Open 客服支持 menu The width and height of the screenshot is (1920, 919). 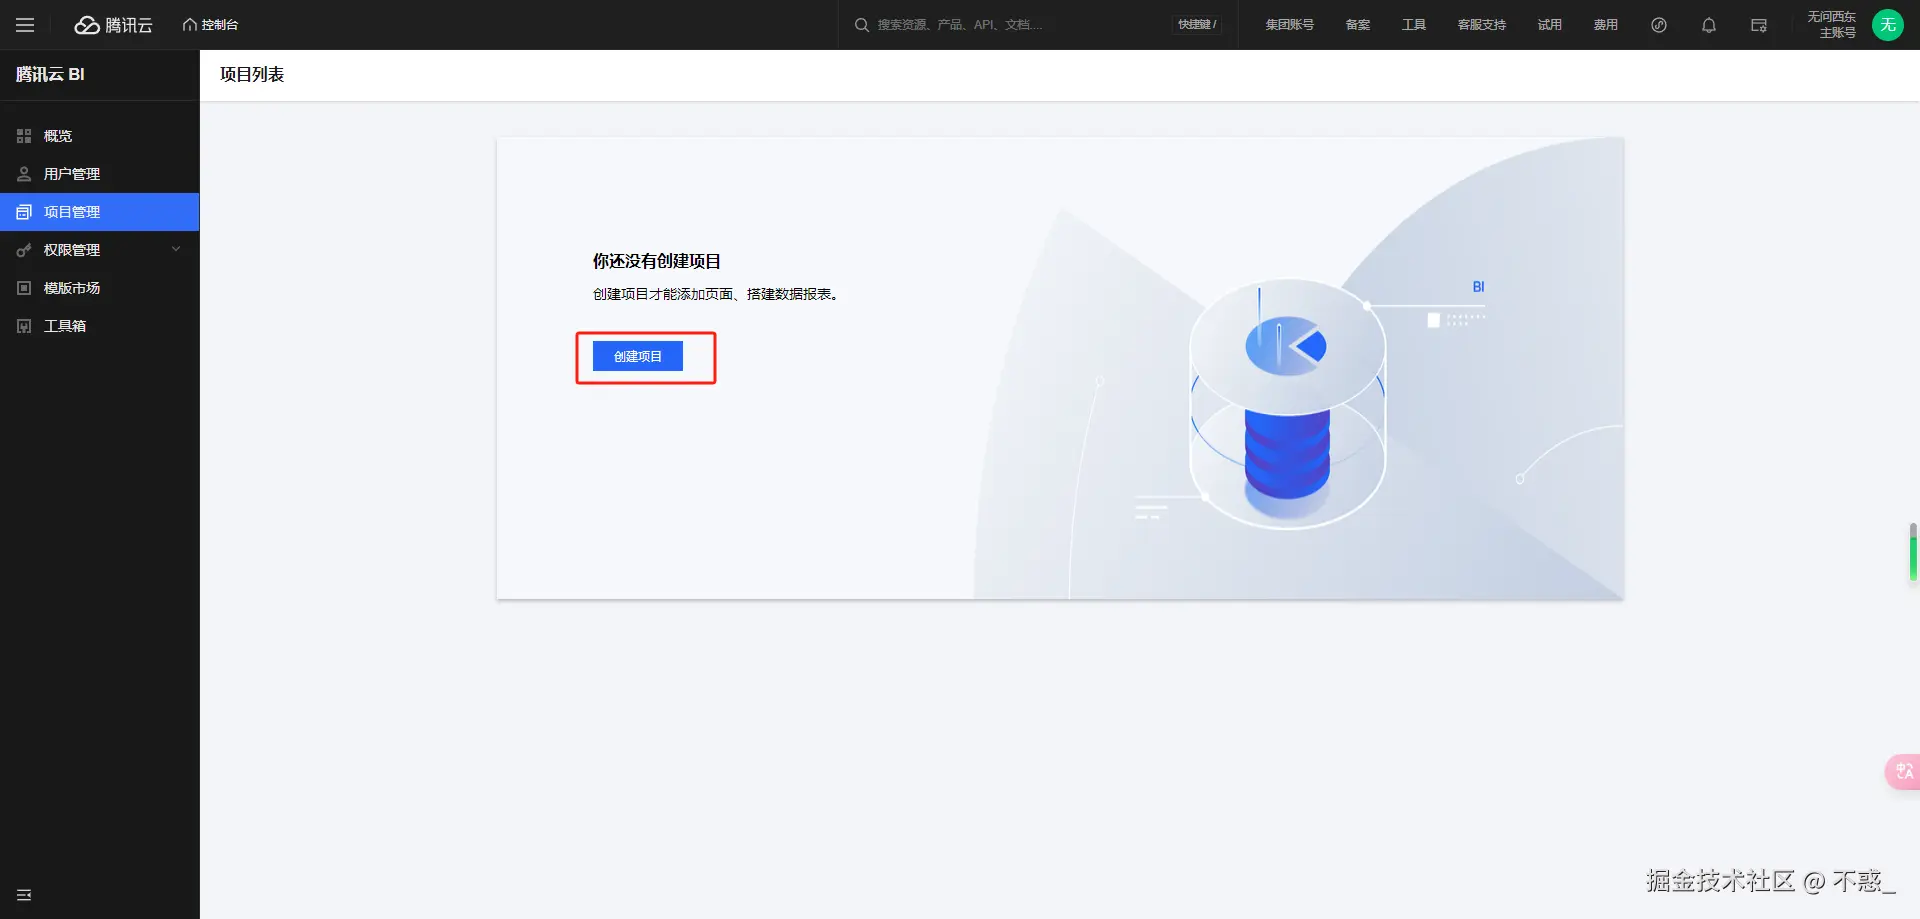pyautogui.click(x=1482, y=25)
